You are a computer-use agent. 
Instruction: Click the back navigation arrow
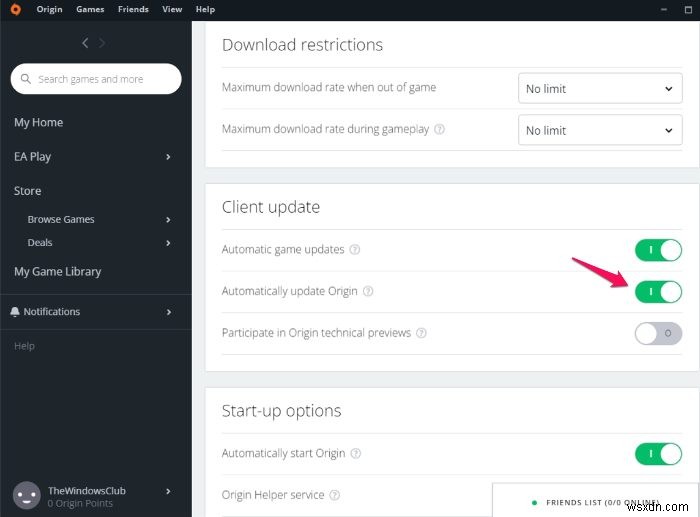click(x=85, y=43)
